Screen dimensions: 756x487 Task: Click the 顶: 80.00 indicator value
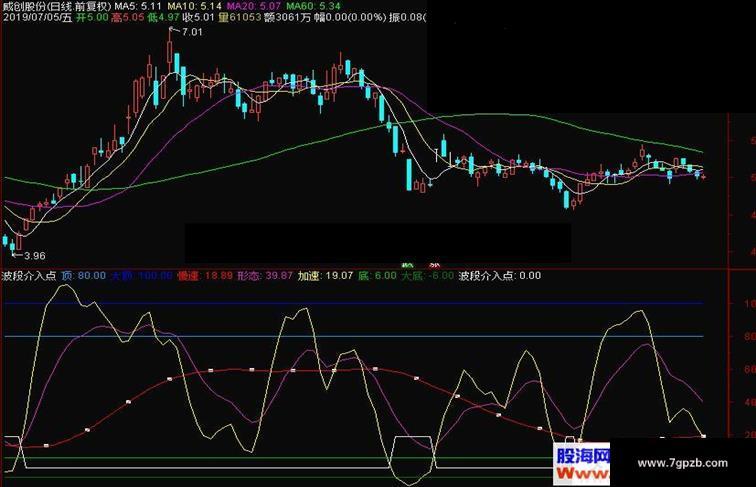83,276
